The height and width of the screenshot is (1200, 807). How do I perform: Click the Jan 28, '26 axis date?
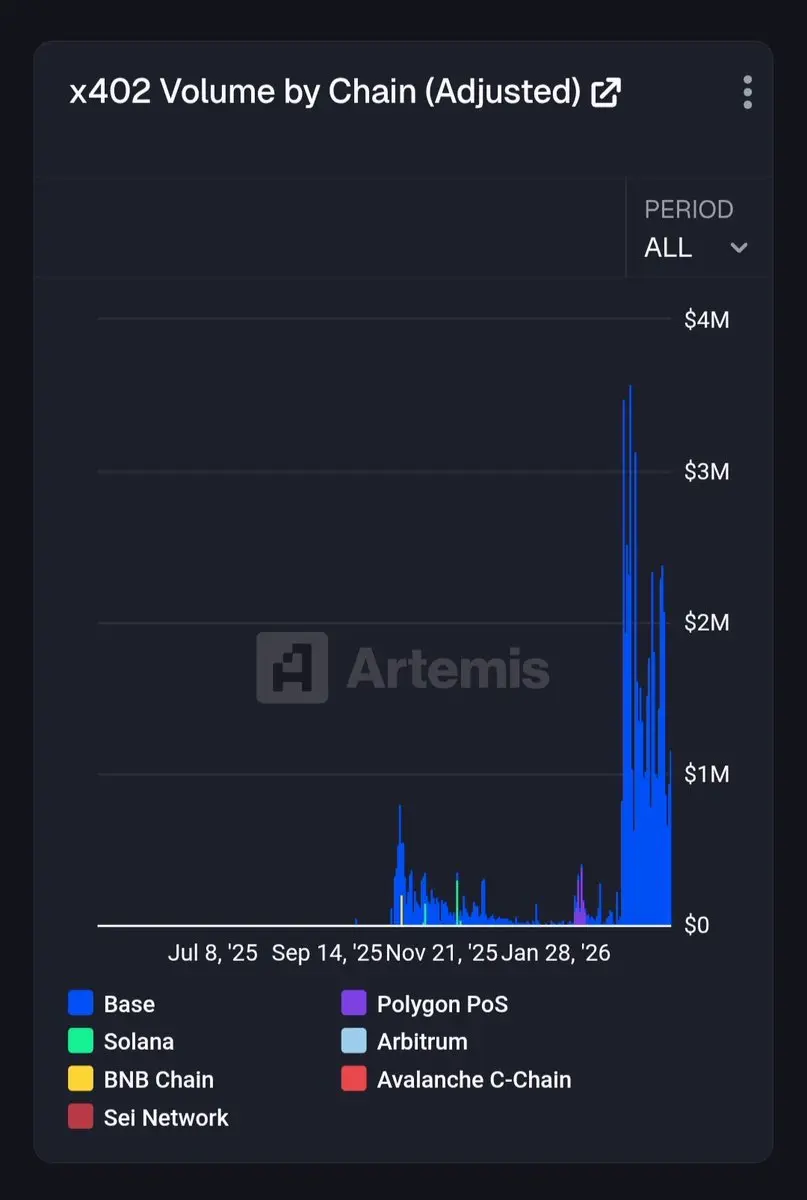point(556,953)
